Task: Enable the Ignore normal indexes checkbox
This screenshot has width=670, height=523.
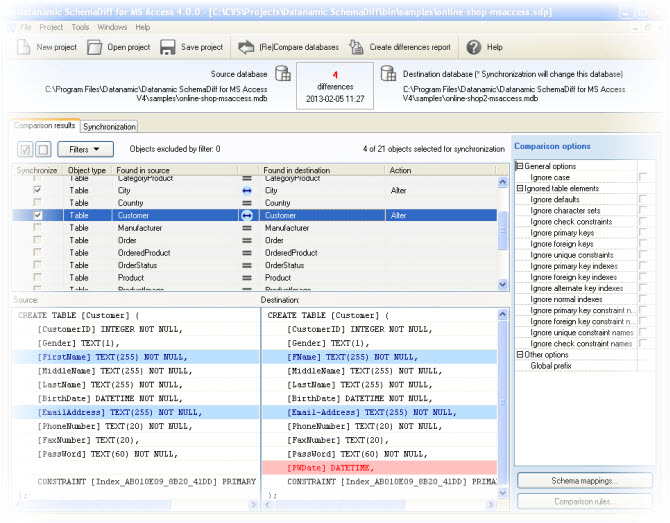Action: [x=643, y=299]
